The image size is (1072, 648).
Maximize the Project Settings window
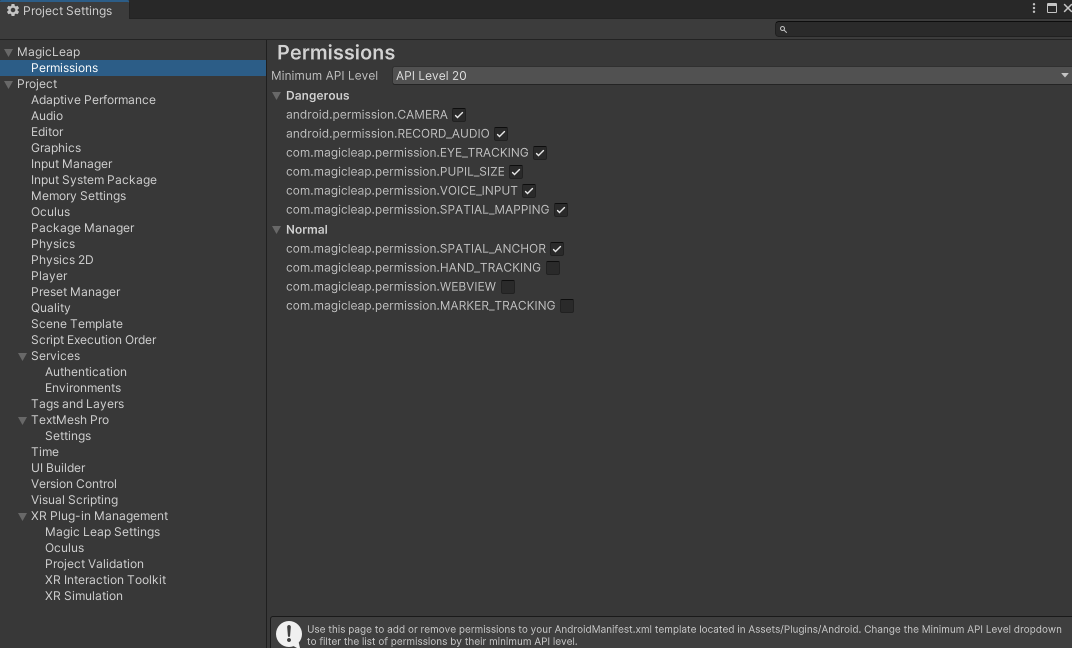(1052, 8)
